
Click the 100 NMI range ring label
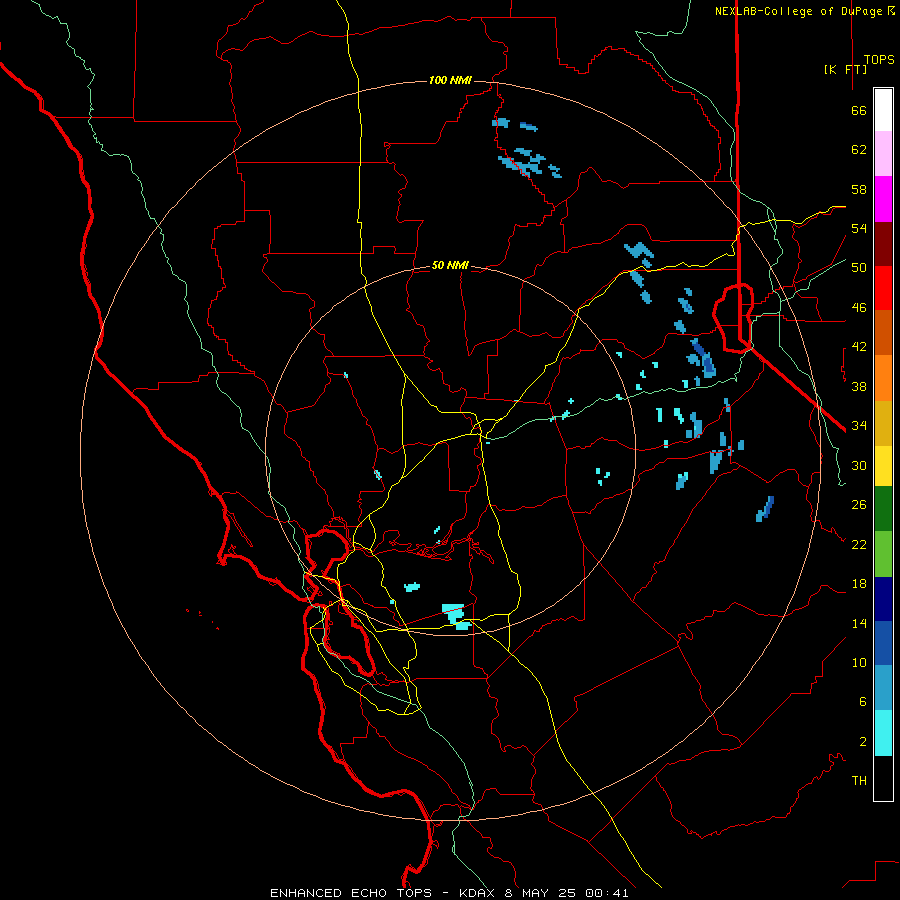pos(450,80)
